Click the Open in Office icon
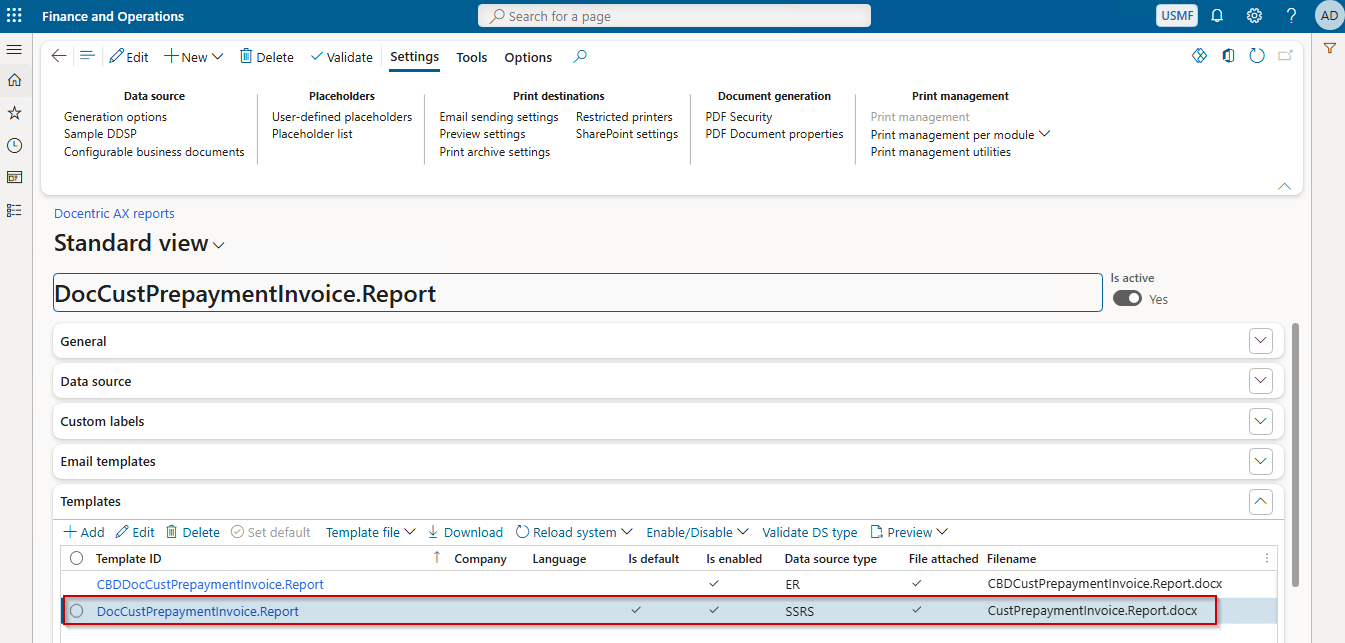Viewport: 1345px width, 643px height. point(1228,56)
